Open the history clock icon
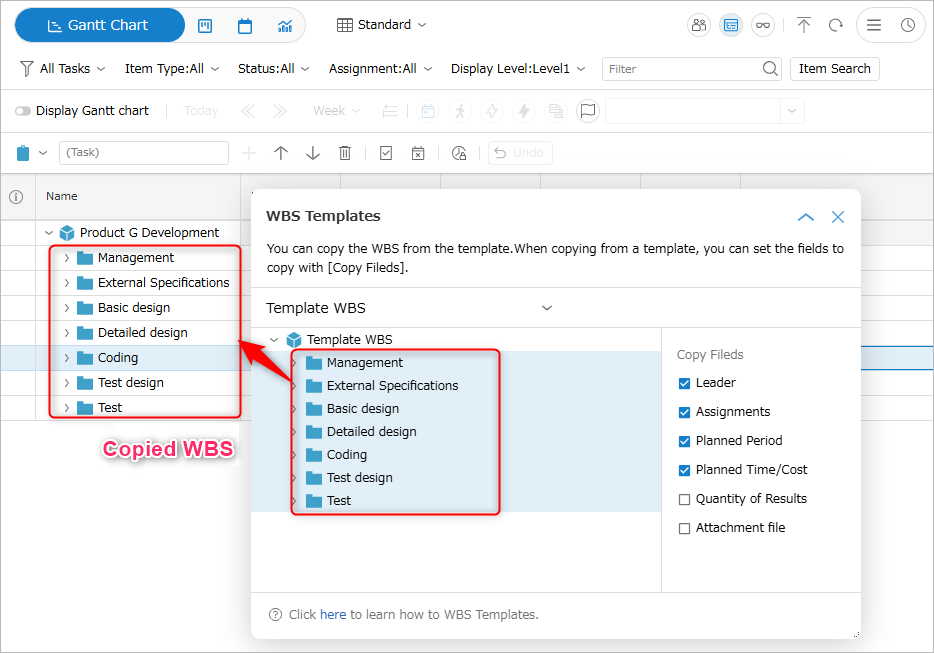 908,25
